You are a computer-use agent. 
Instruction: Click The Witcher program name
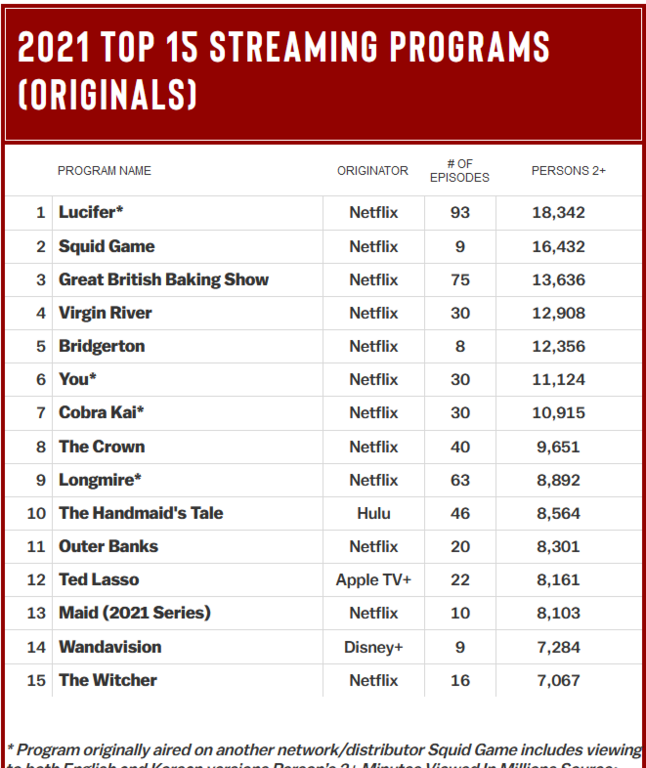point(108,680)
